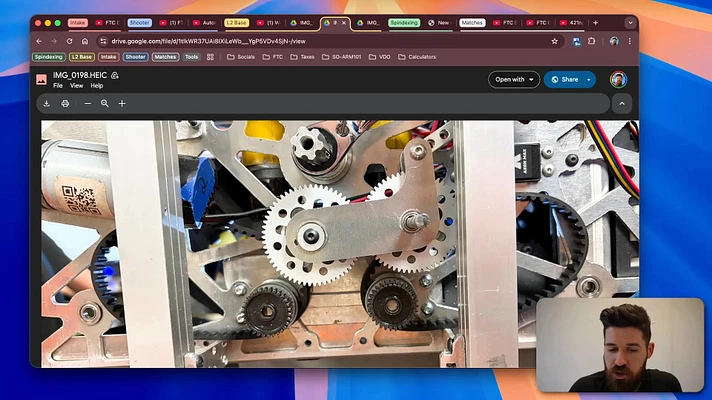Open the View menu

pyautogui.click(x=76, y=85)
